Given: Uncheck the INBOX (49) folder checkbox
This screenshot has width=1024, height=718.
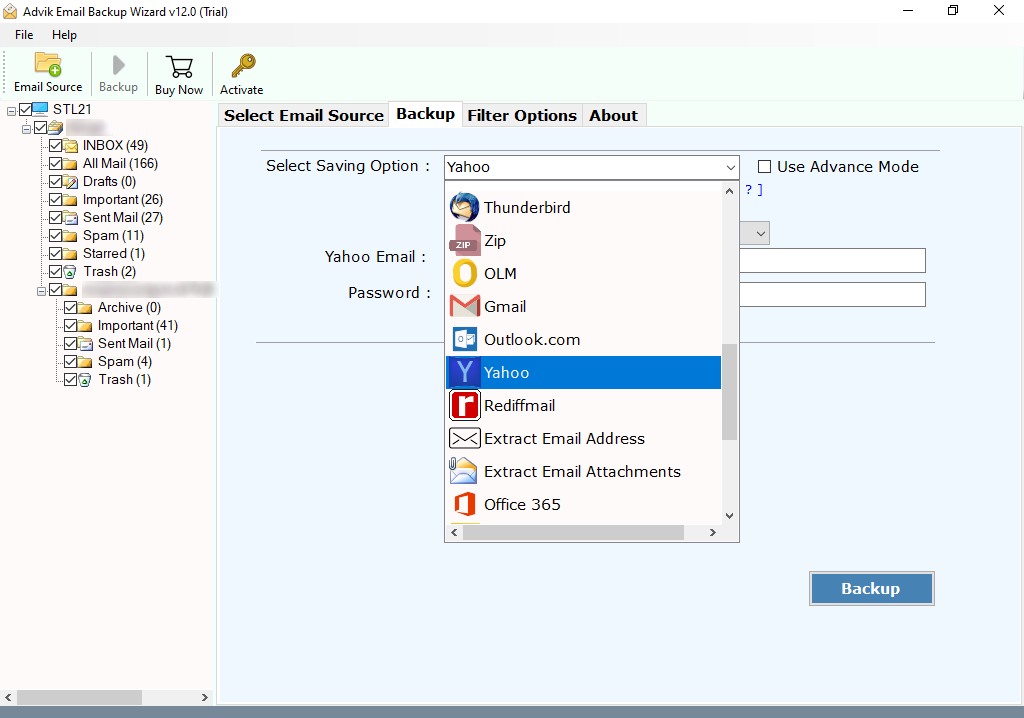Looking at the screenshot, I should tap(56, 146).
